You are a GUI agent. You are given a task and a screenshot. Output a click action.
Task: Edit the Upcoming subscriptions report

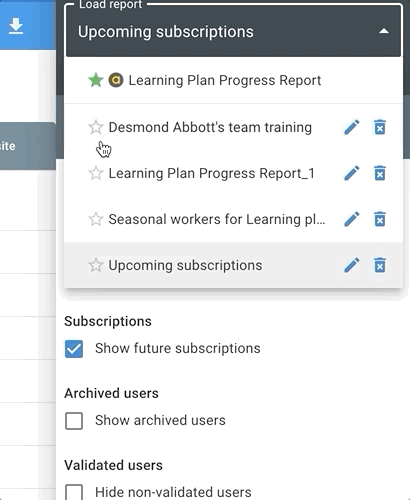point(352,265)
